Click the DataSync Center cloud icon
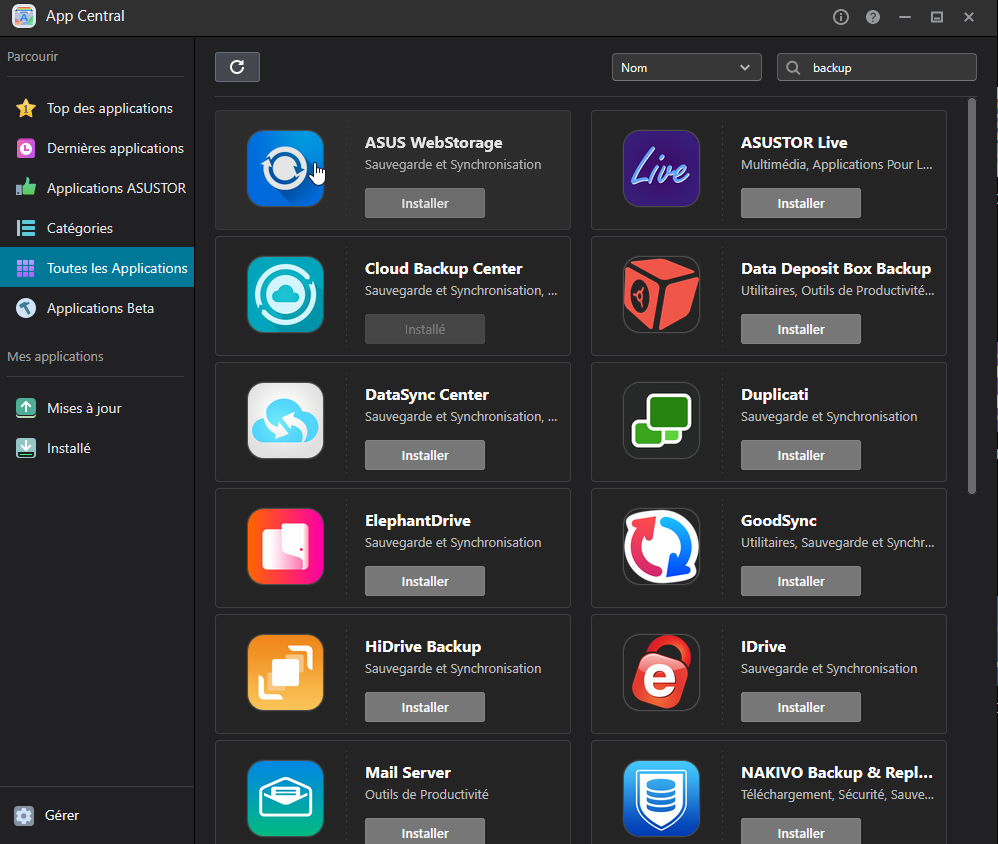The height and width of the screenshot is (844, 998). (x=285, y=421)
